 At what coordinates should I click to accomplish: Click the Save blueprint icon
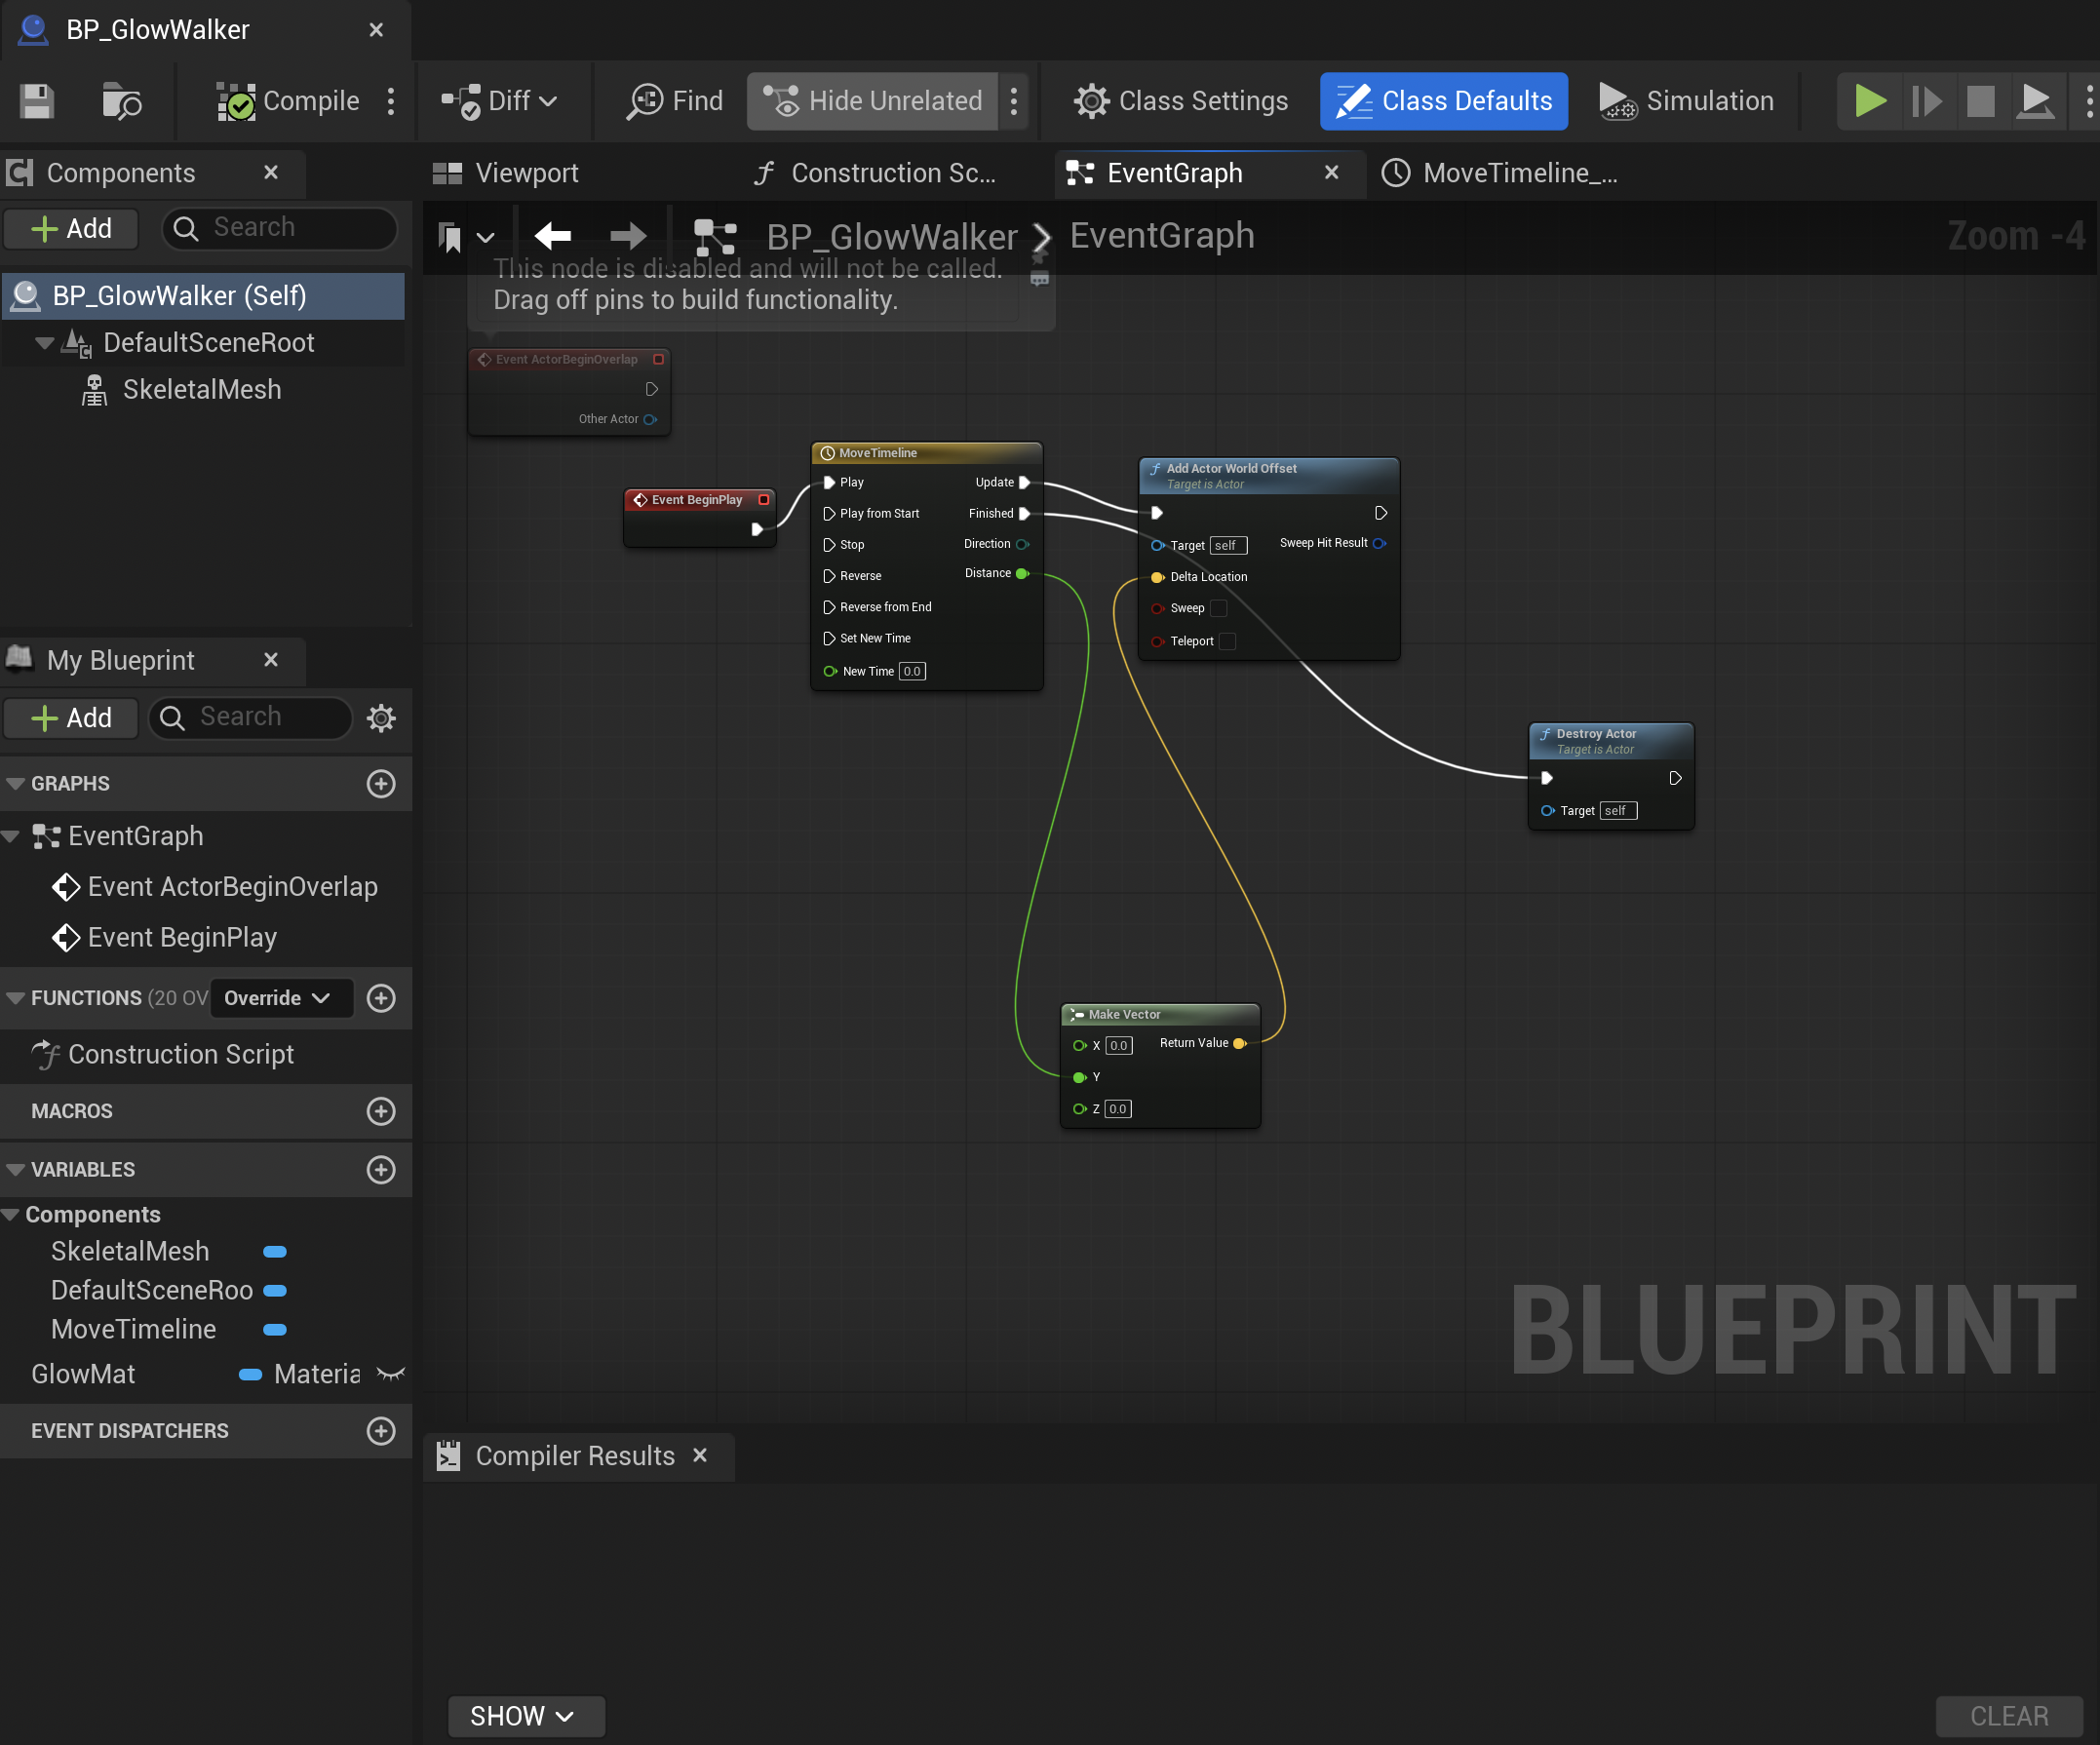coord(37,101)
